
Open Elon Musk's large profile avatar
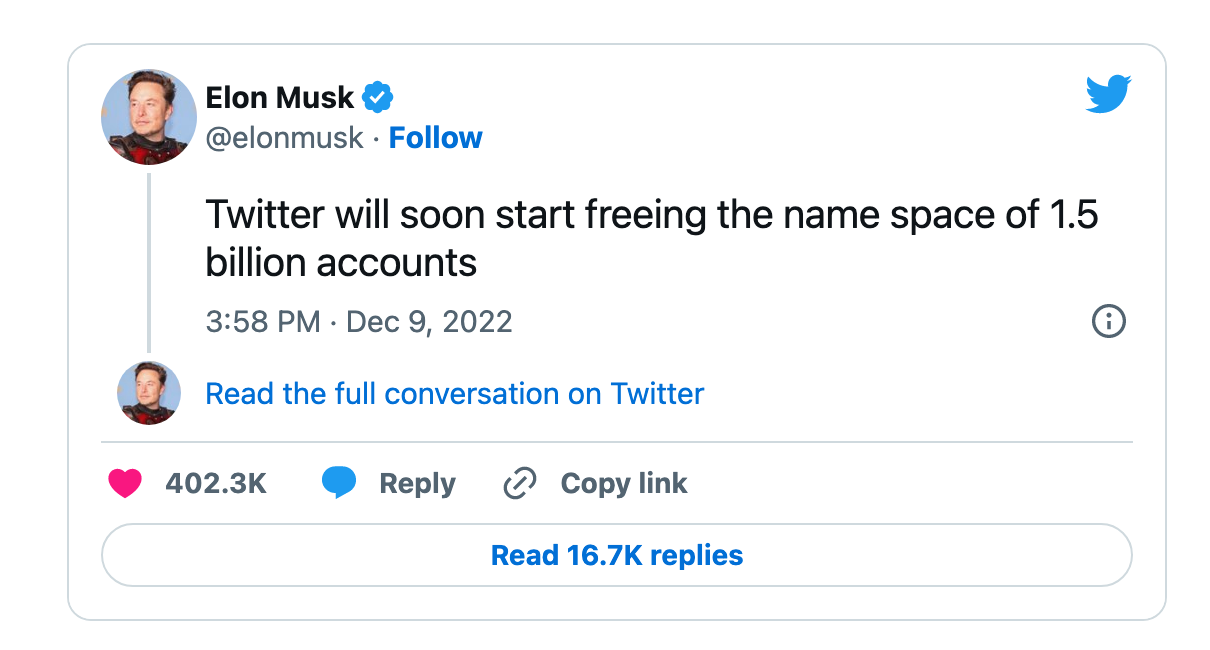pos(149,117)
